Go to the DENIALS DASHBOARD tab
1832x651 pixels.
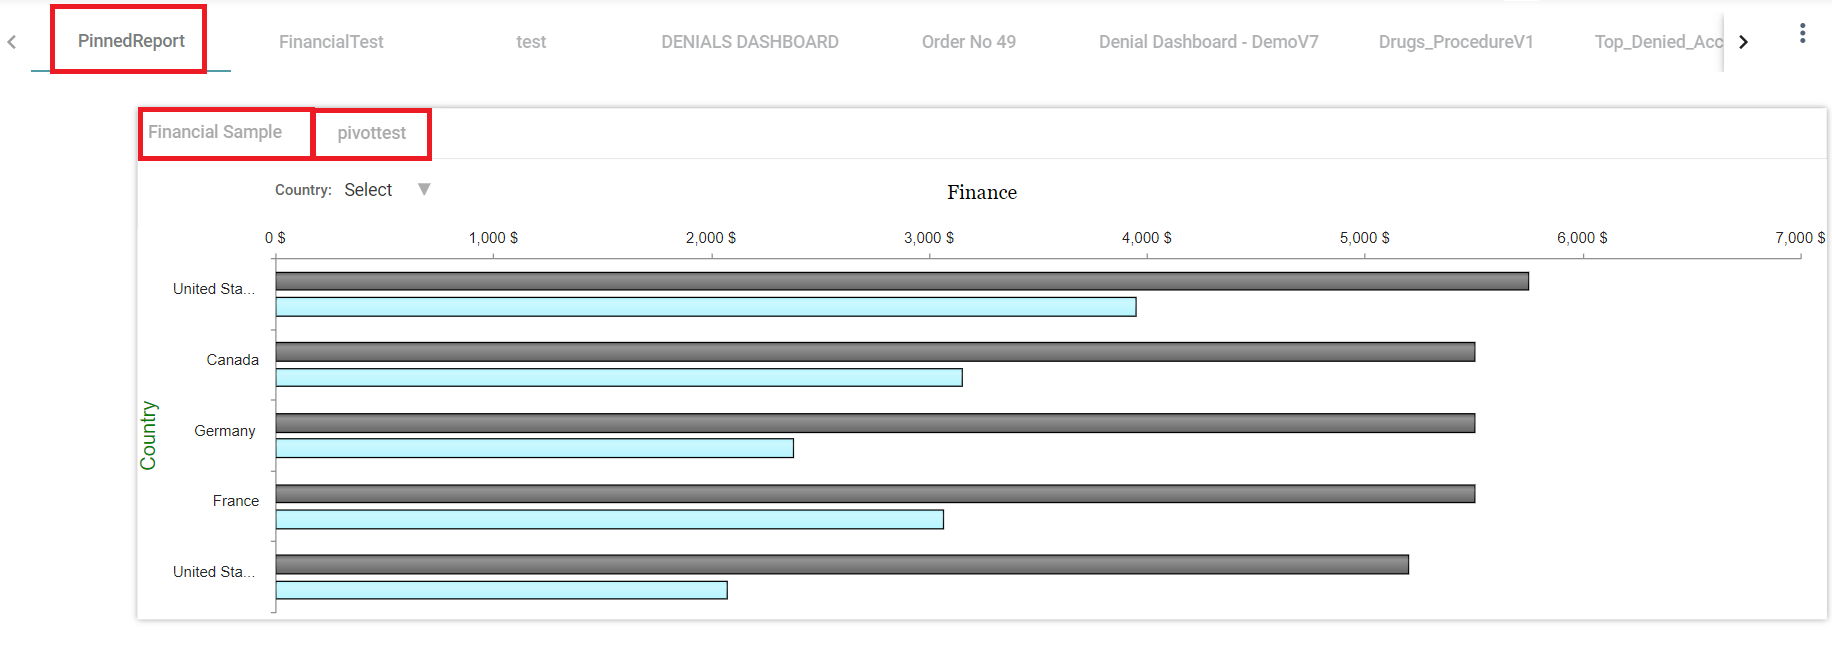[749, 42]
